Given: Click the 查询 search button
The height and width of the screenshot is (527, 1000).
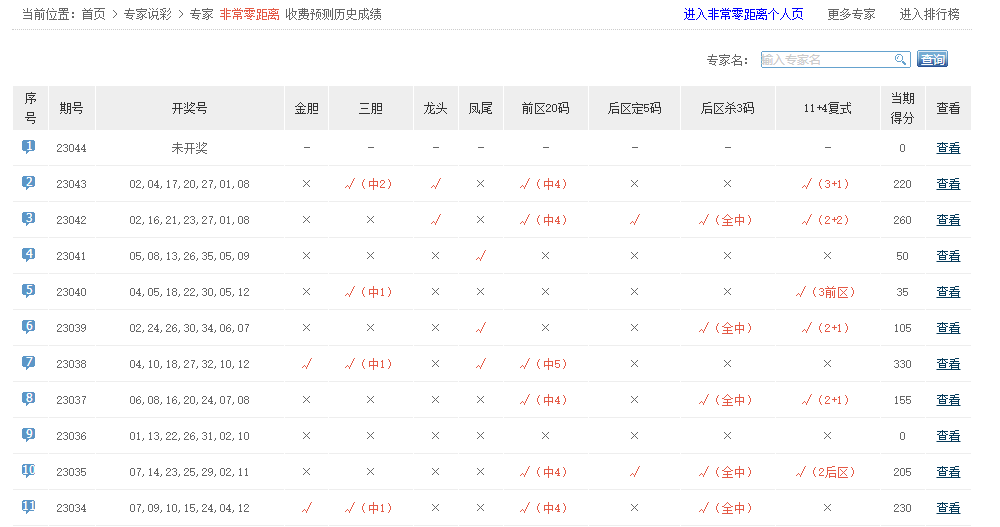Looking at the screenshot, I should [x=932, y=60].
